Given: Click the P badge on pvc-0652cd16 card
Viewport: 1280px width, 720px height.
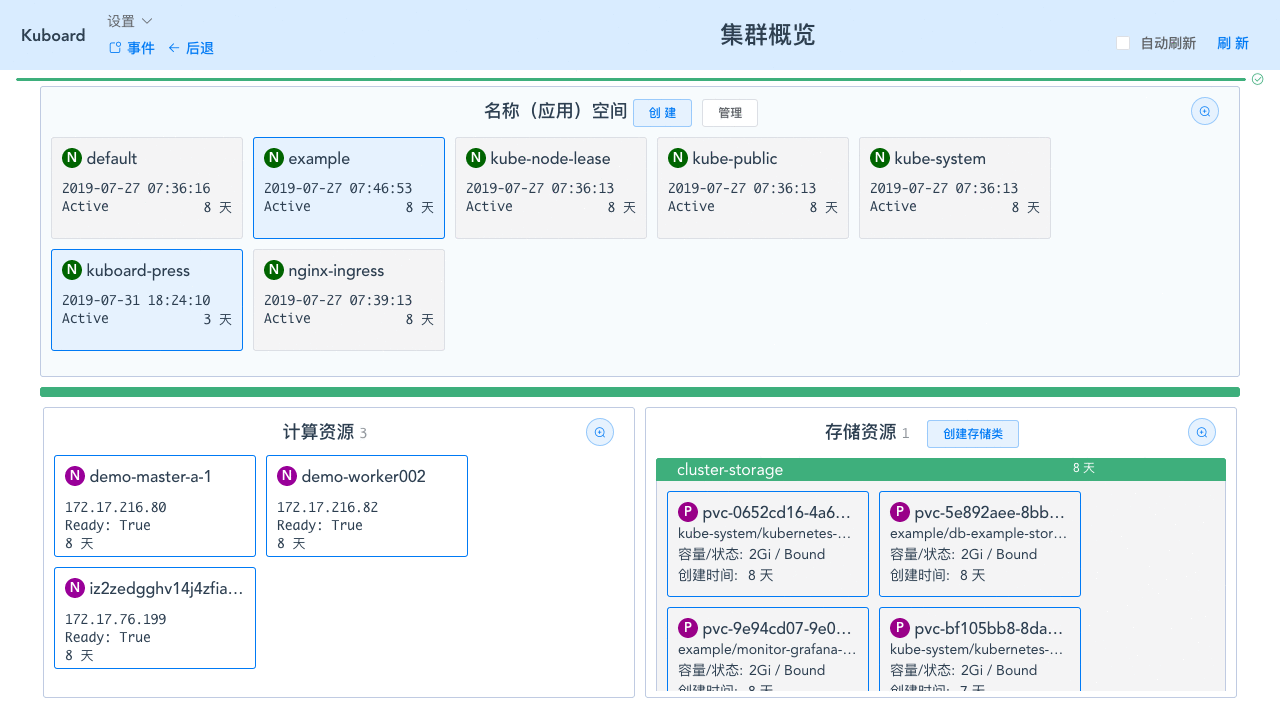Looking at the screenshot, I should tap(687, 511).
